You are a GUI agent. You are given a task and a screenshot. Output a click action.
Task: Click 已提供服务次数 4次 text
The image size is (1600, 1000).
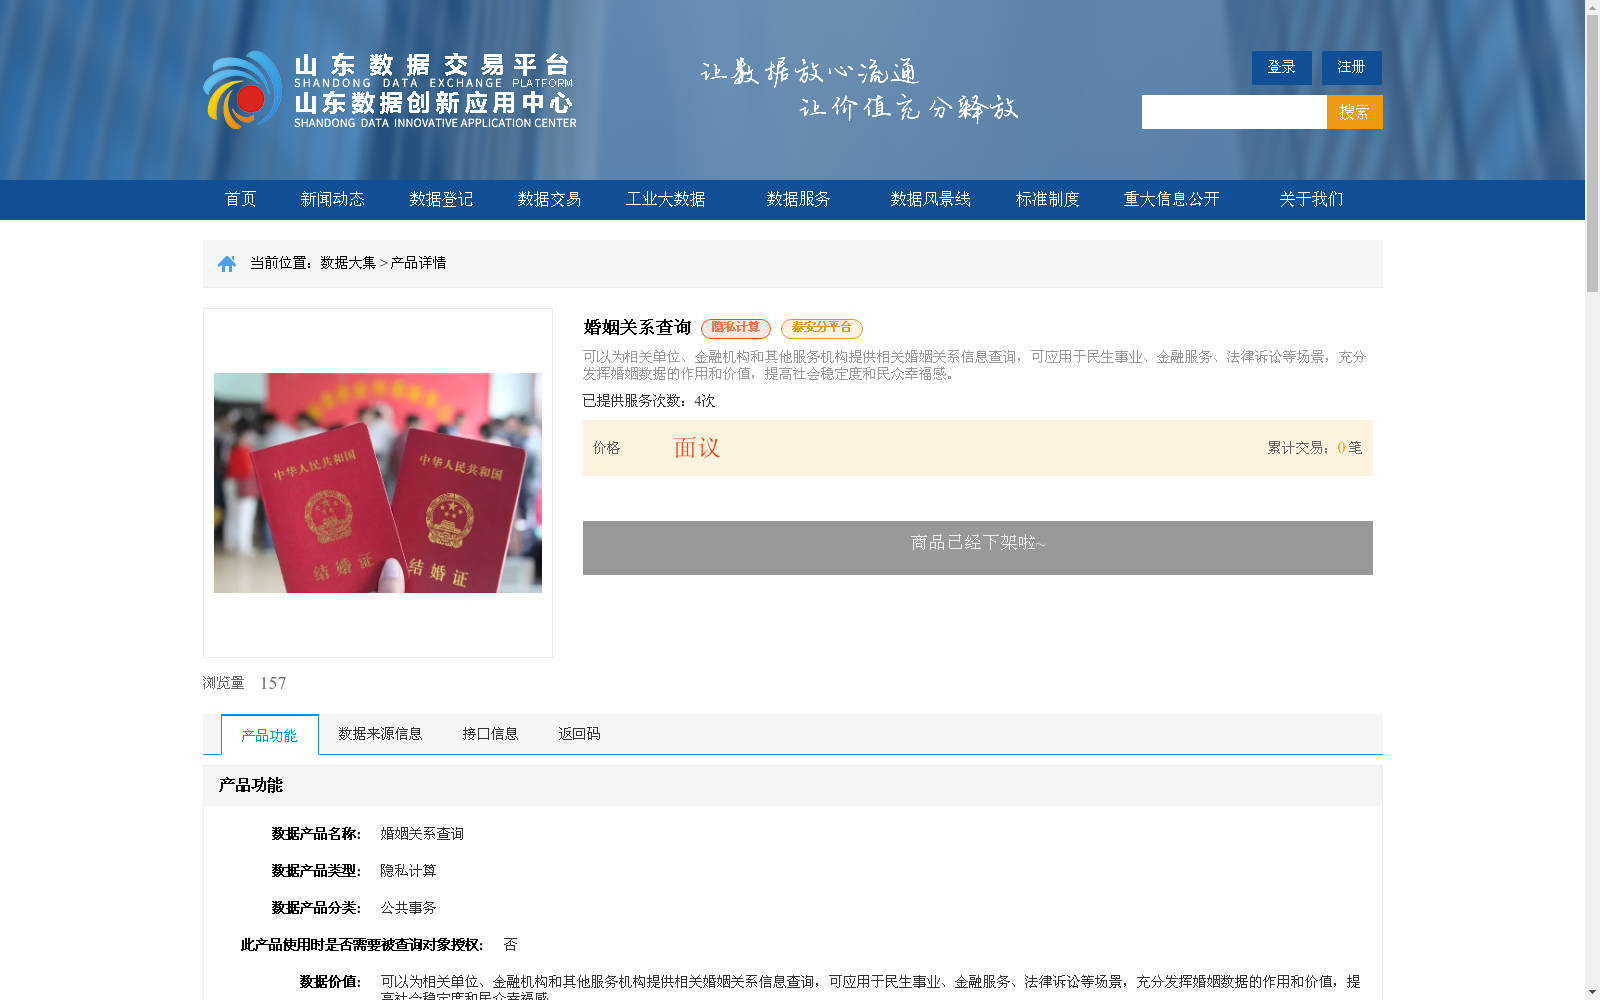point(649,401)
